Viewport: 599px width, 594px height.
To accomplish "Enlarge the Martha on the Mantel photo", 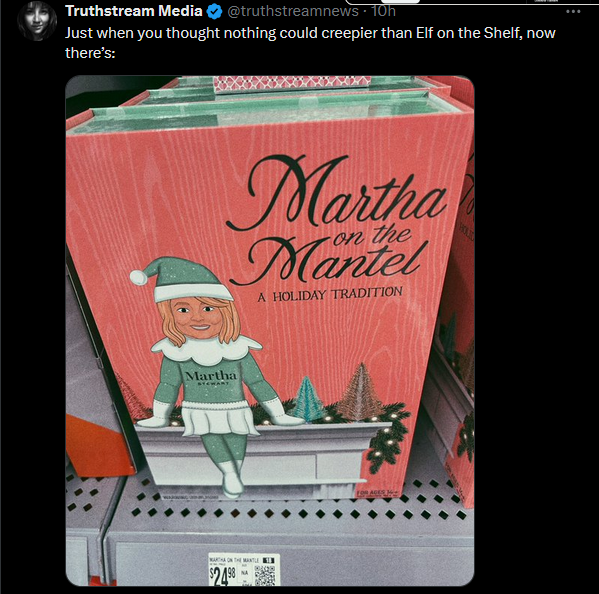I will [x=270, y=330].
